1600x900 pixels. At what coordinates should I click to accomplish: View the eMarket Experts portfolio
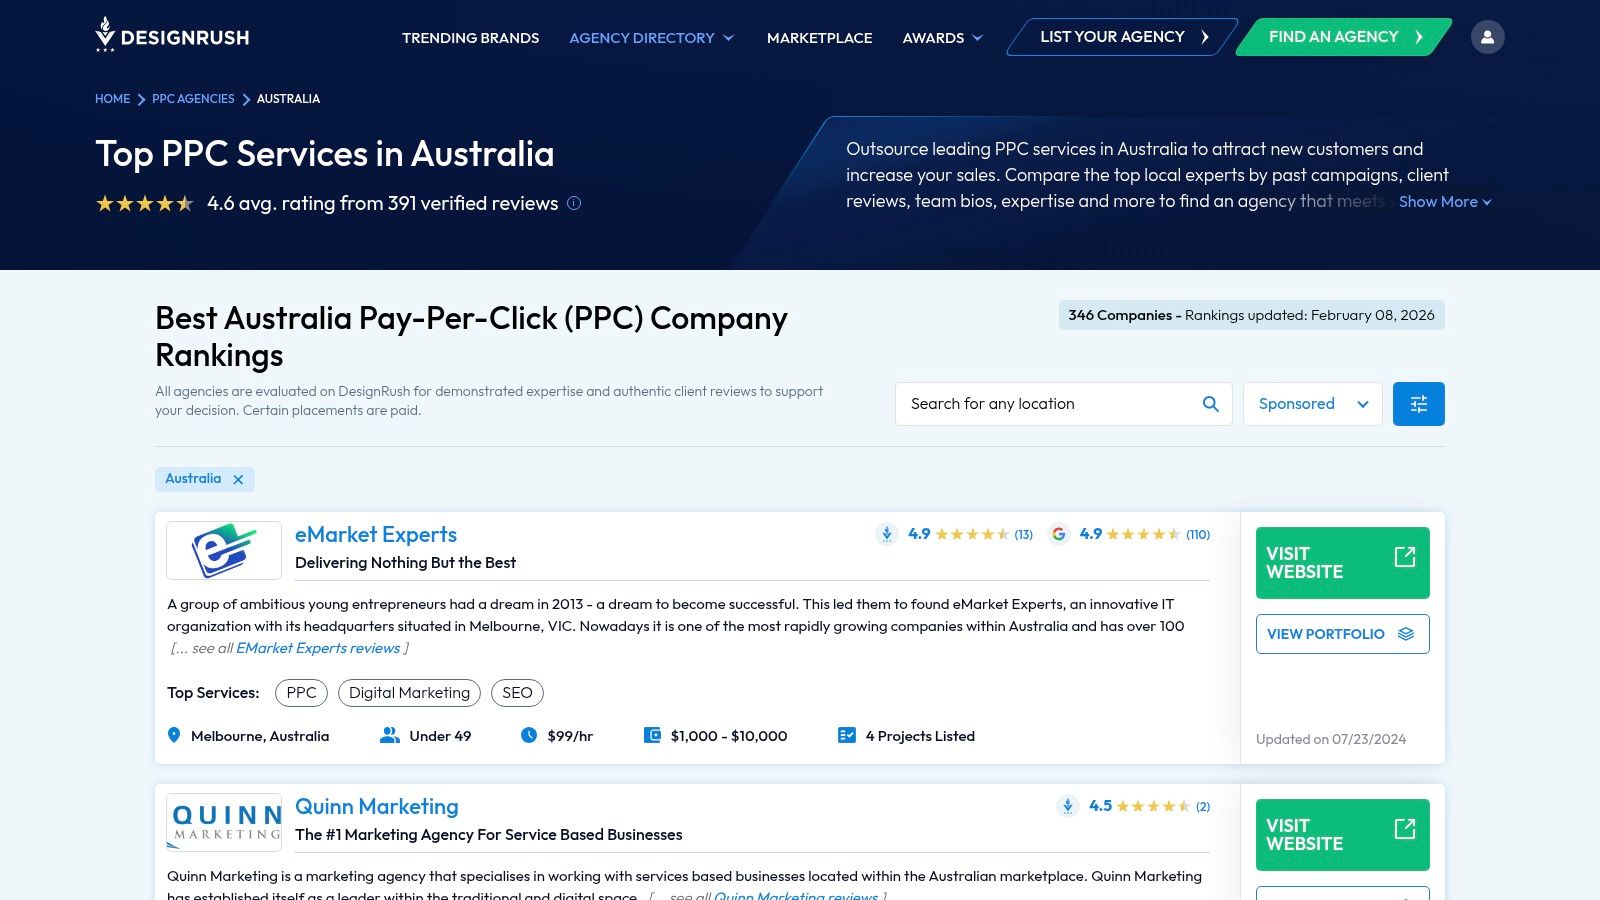(1342, 634)
